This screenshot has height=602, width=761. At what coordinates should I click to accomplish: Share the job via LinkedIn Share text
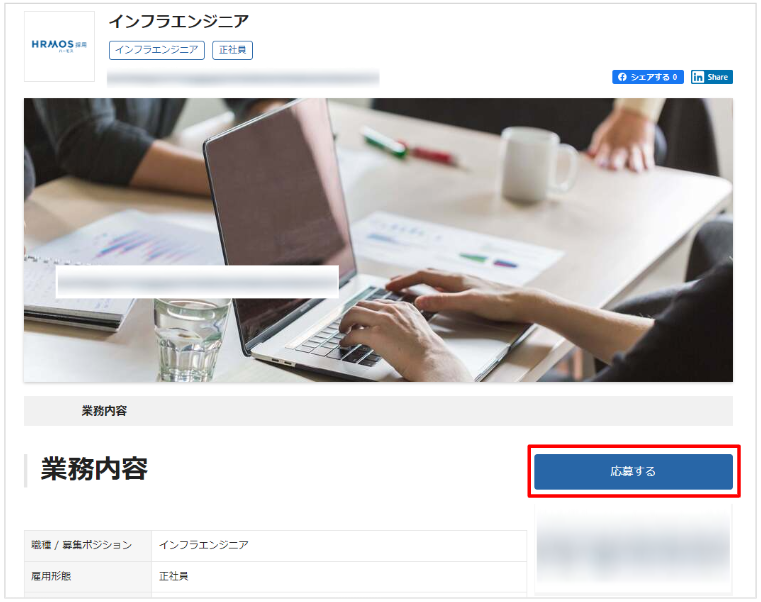717,77
